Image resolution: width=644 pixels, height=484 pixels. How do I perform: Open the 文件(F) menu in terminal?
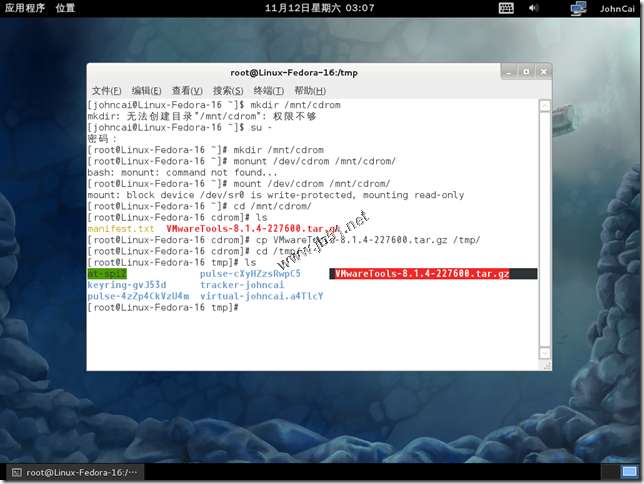pos(106,91)
